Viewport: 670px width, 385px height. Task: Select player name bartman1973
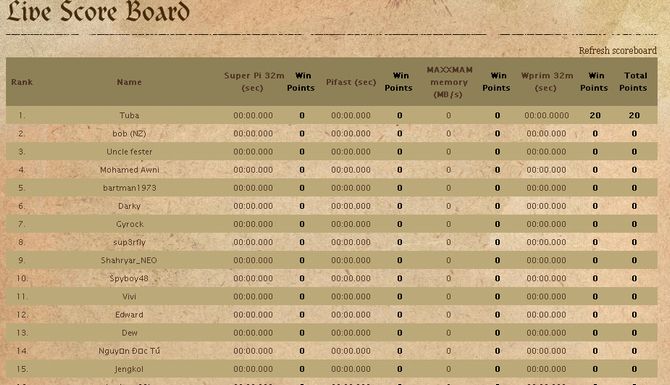tap(129, 188)
